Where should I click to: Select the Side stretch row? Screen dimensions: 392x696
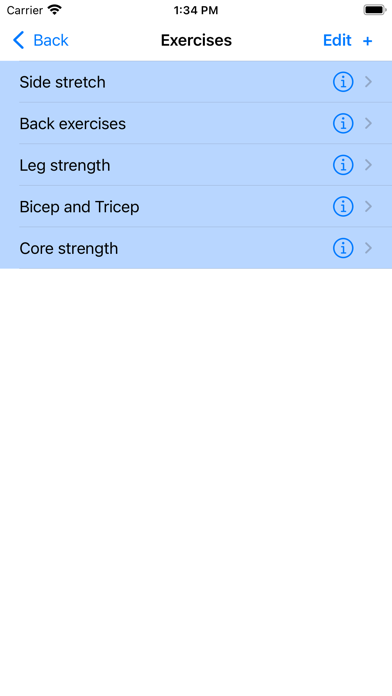196,82
